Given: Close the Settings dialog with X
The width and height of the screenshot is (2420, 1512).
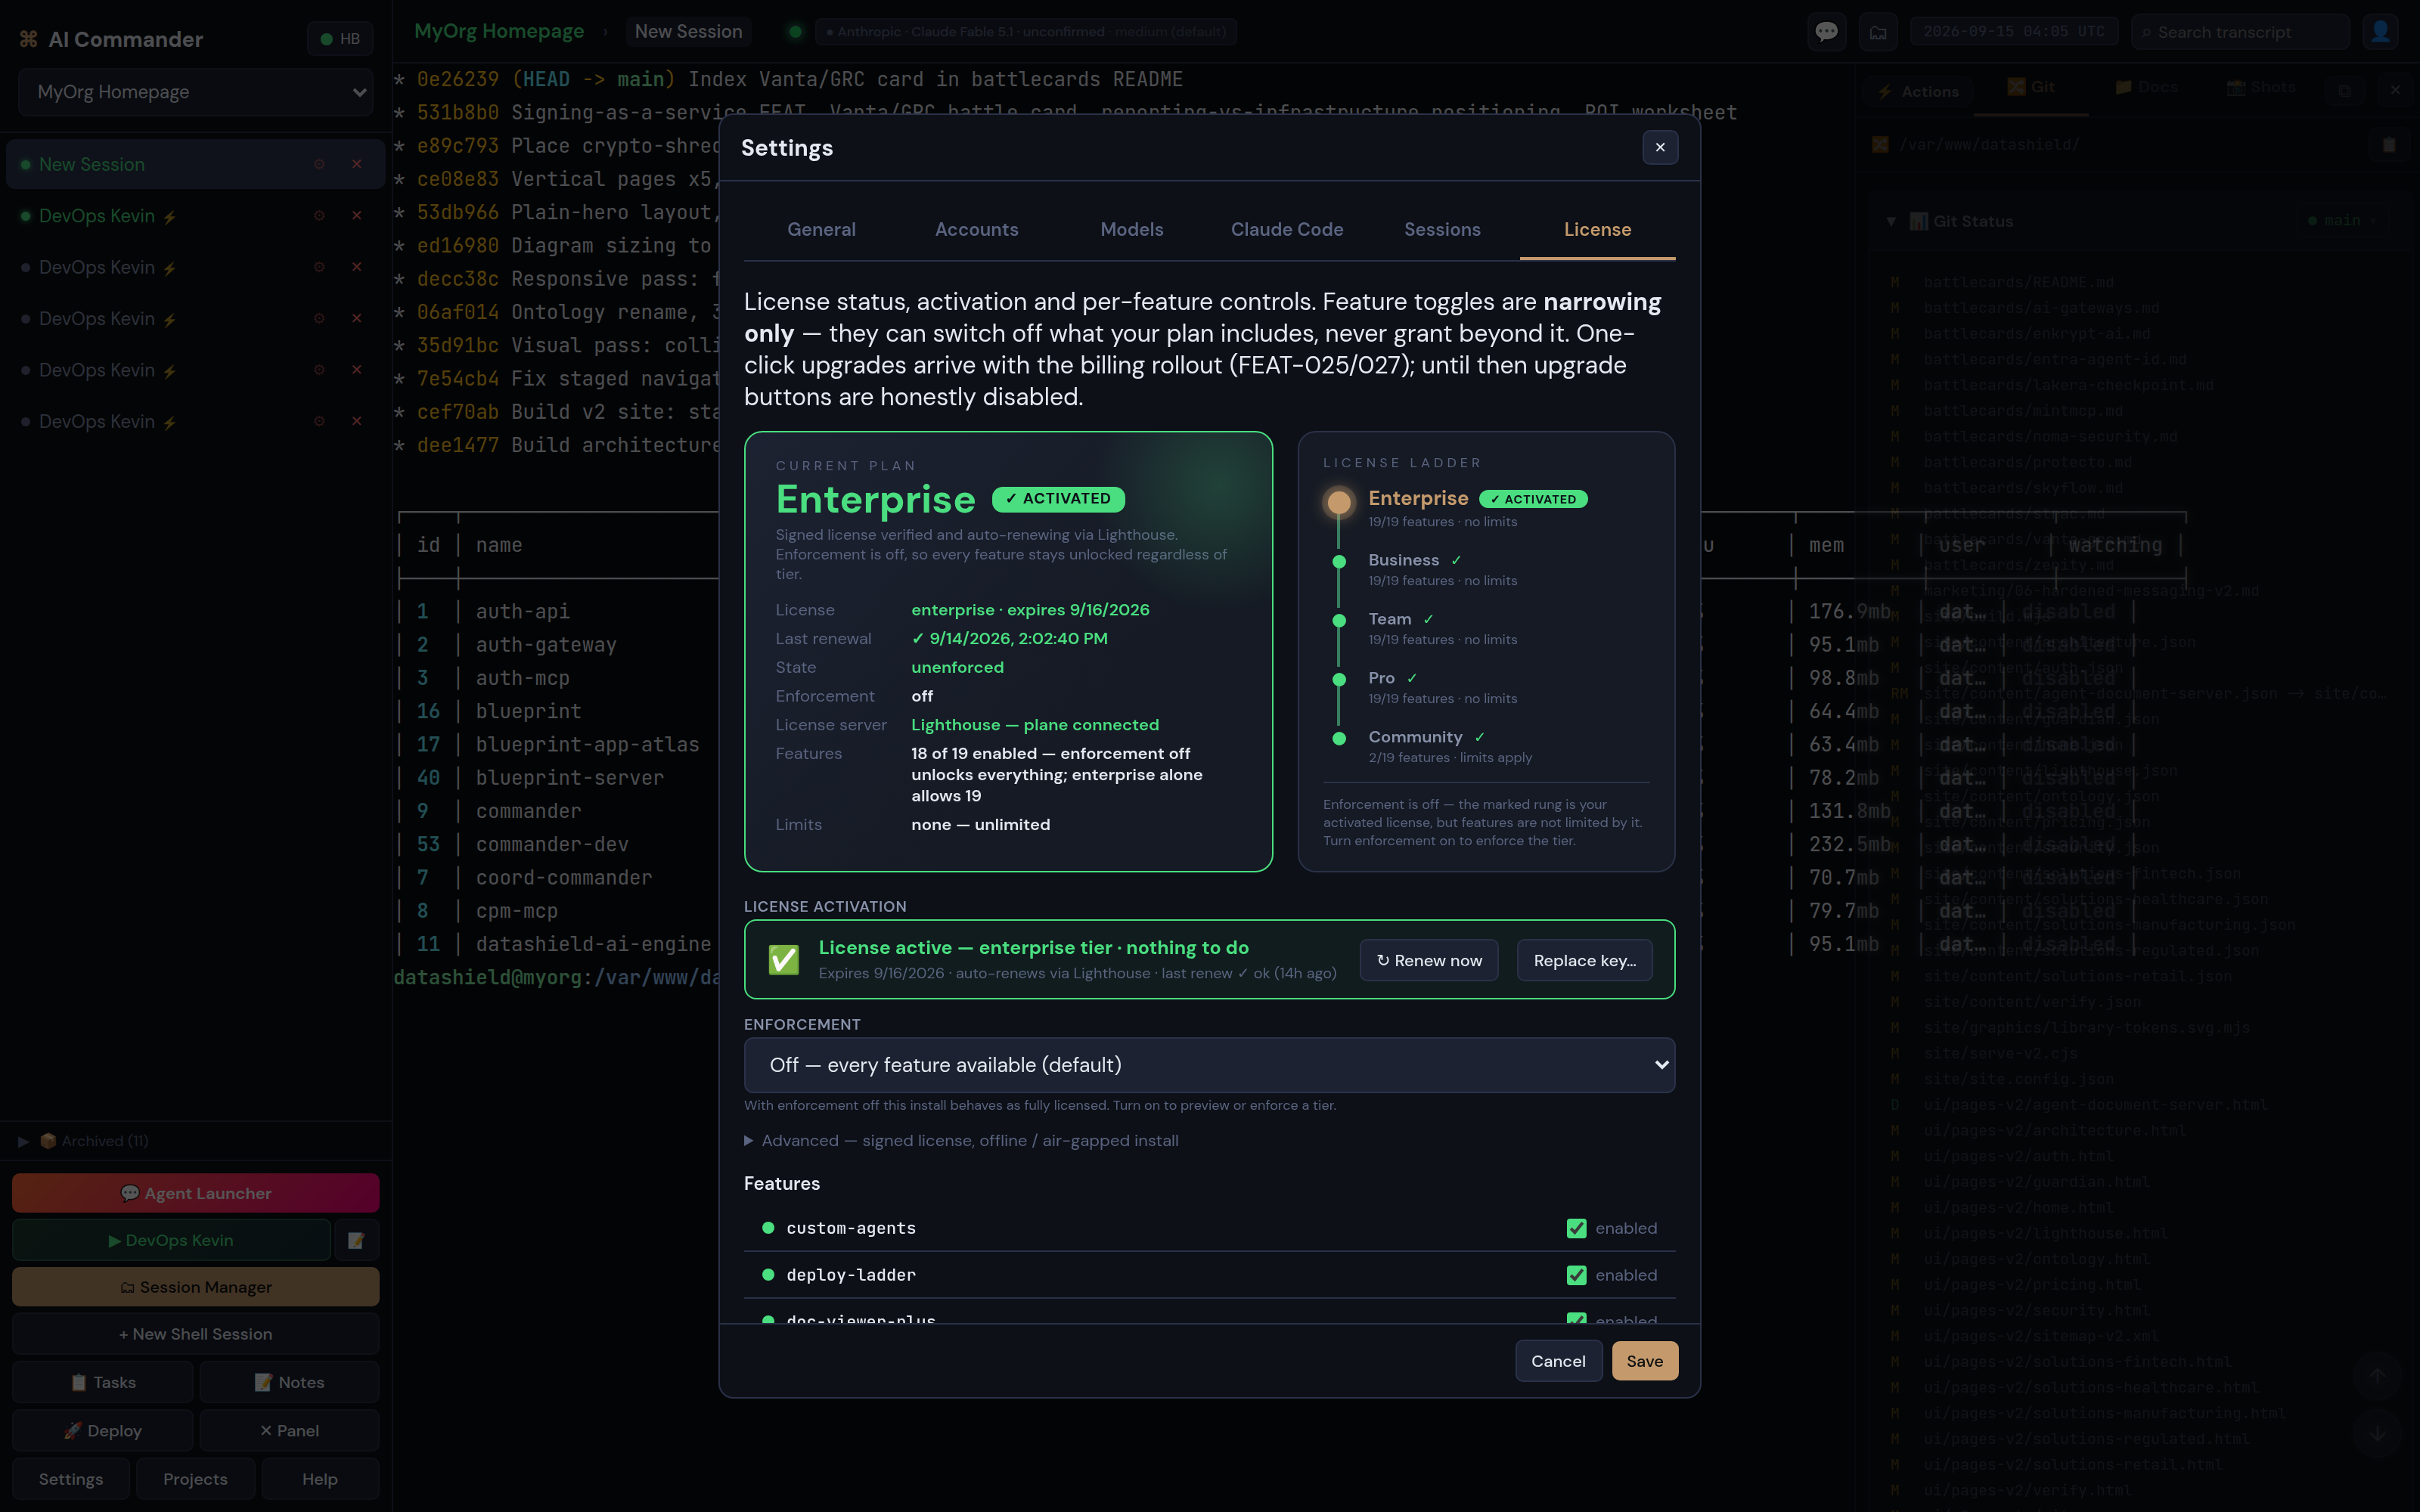Looking at the screenshot, I should (1660, 148).
